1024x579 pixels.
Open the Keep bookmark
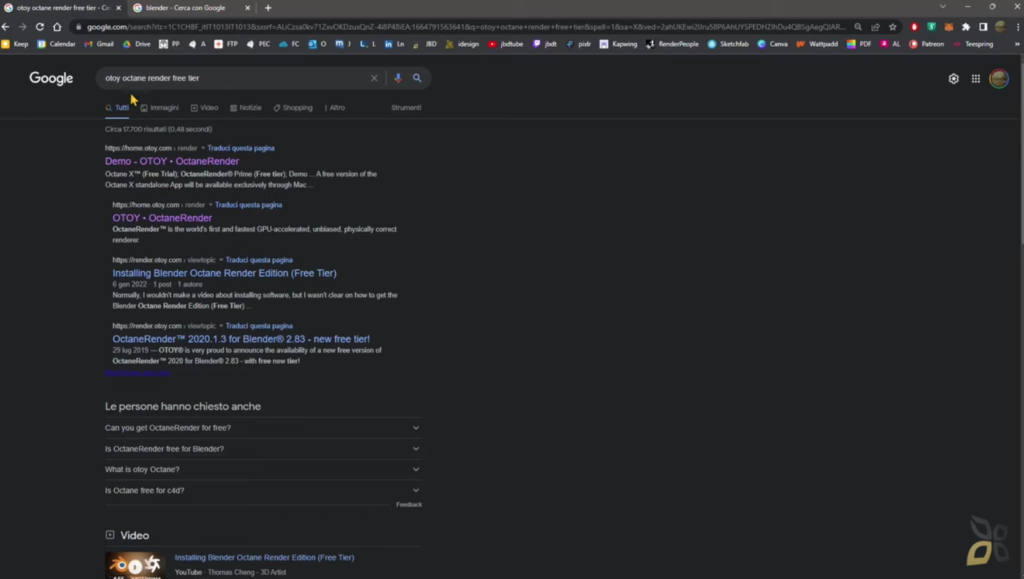[15, 44]
